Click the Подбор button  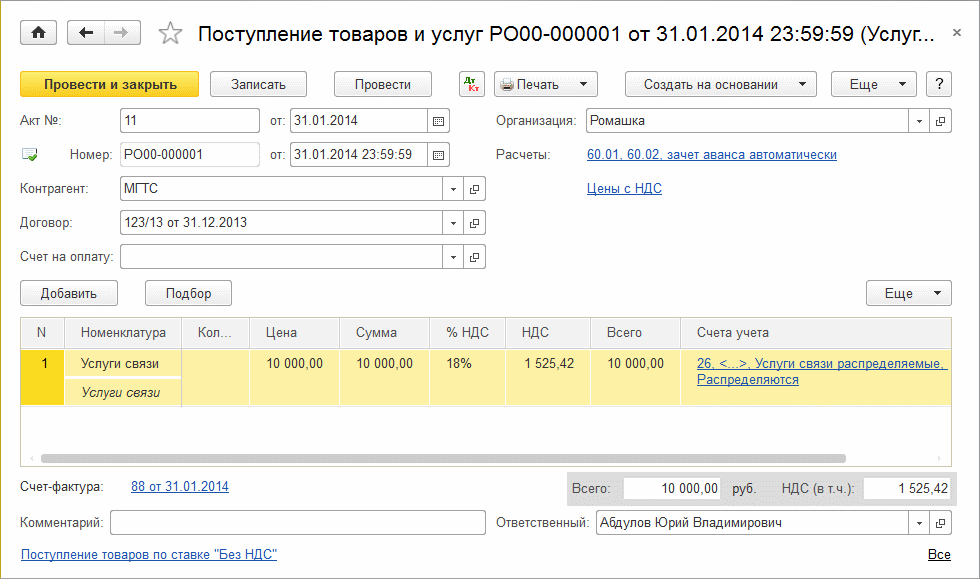(189, 293)
